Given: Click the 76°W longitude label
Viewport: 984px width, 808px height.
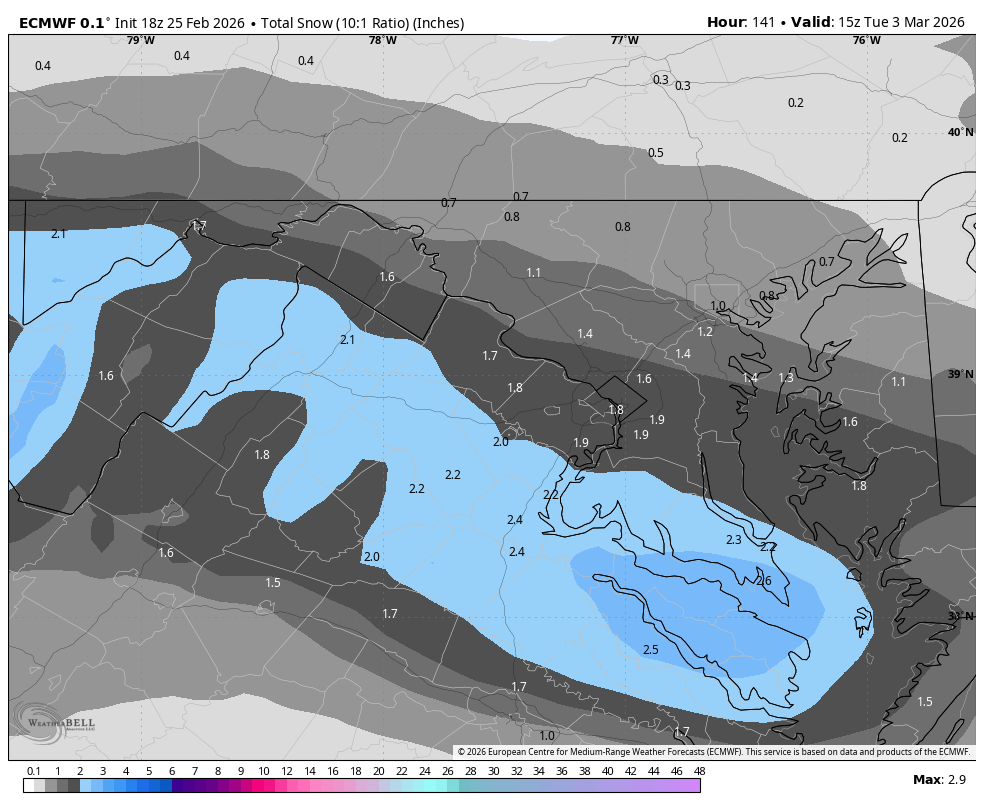Looking at the screenshot, I should tap(866, 41).
